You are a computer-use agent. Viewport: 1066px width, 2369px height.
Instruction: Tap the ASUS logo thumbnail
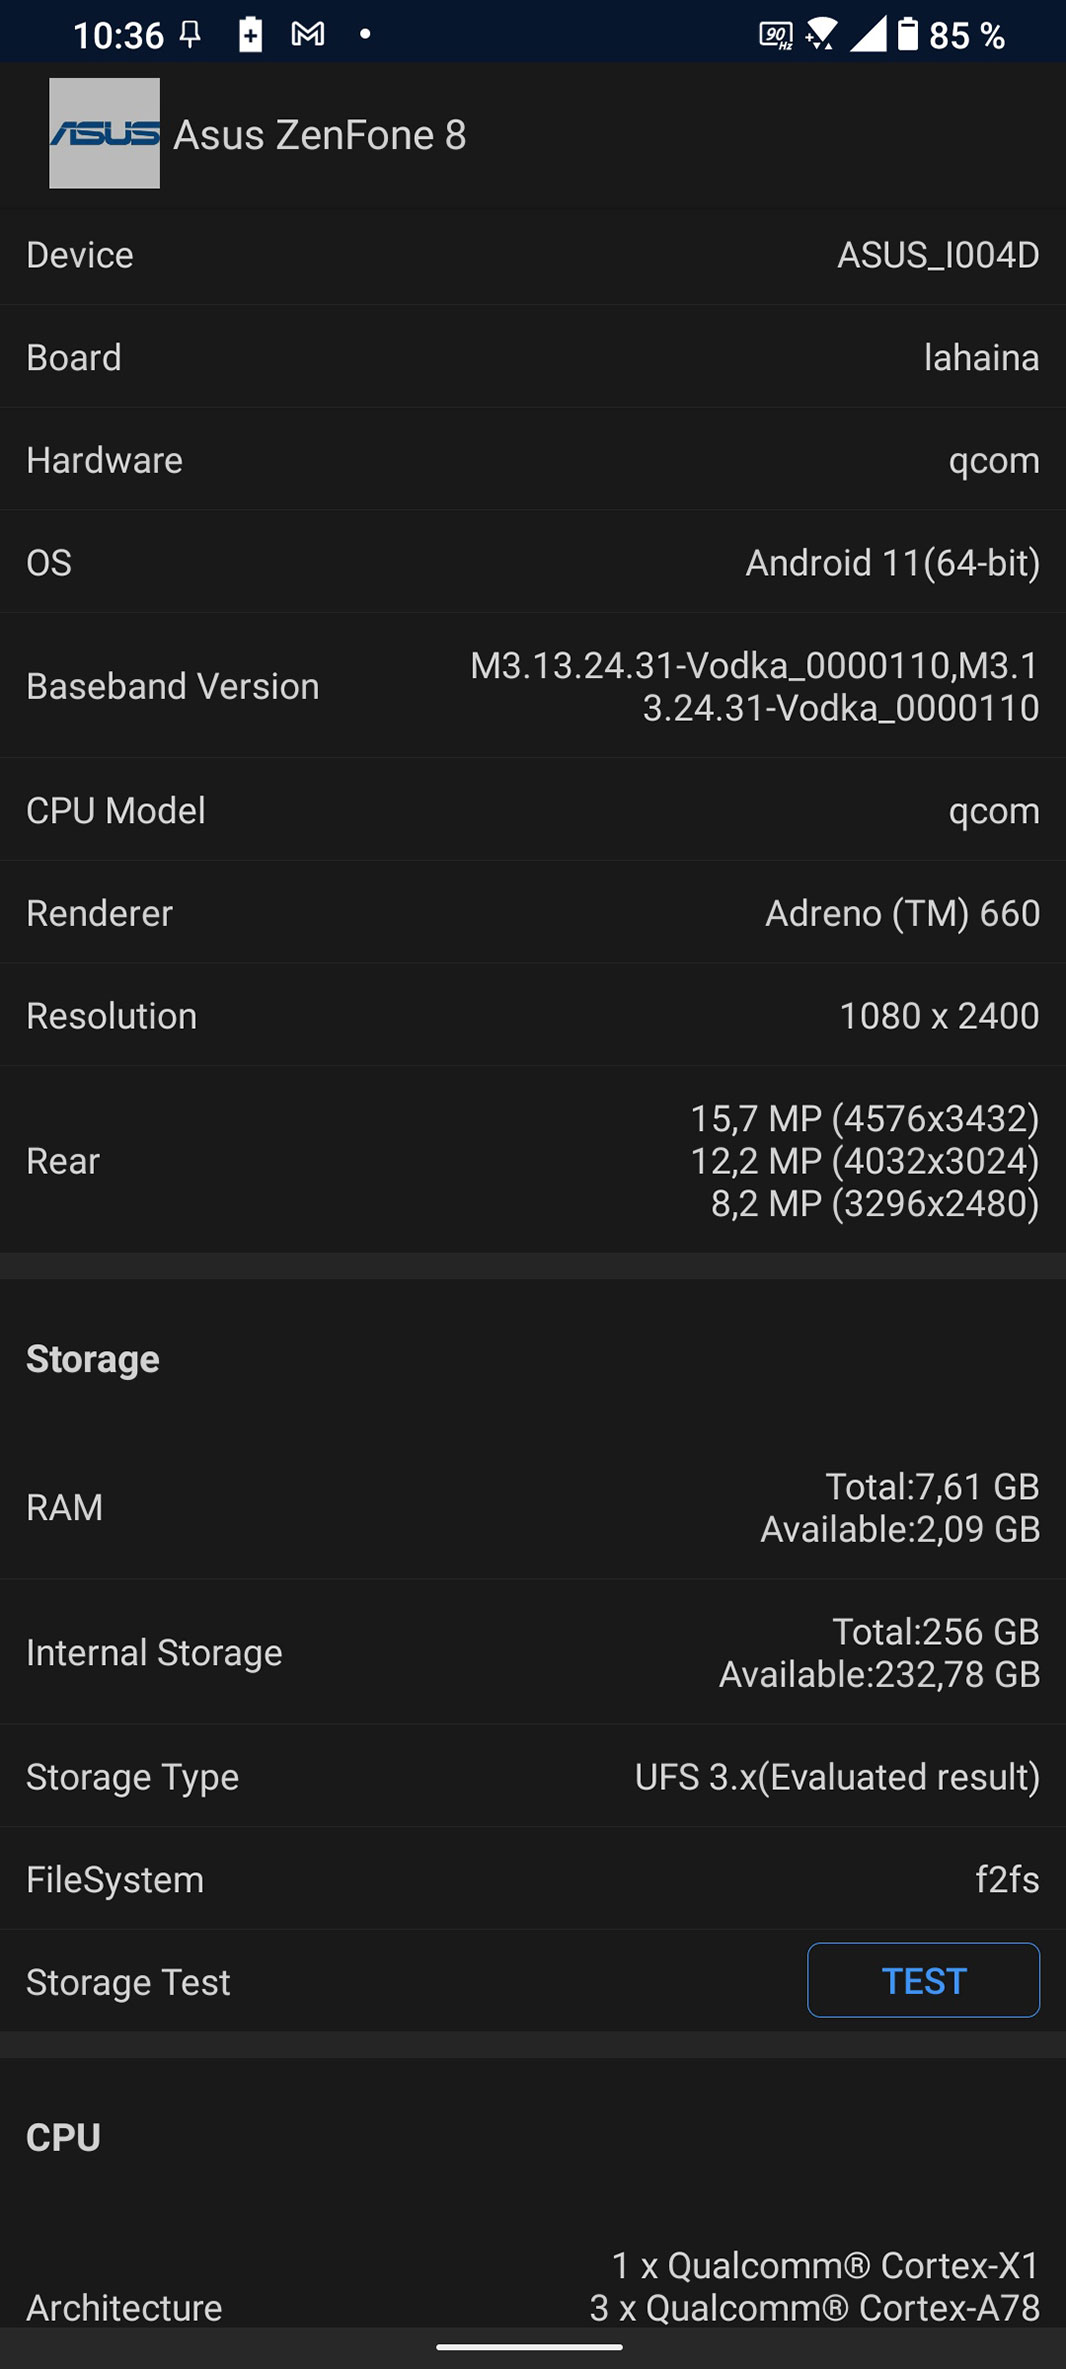[x=104, y=133]
